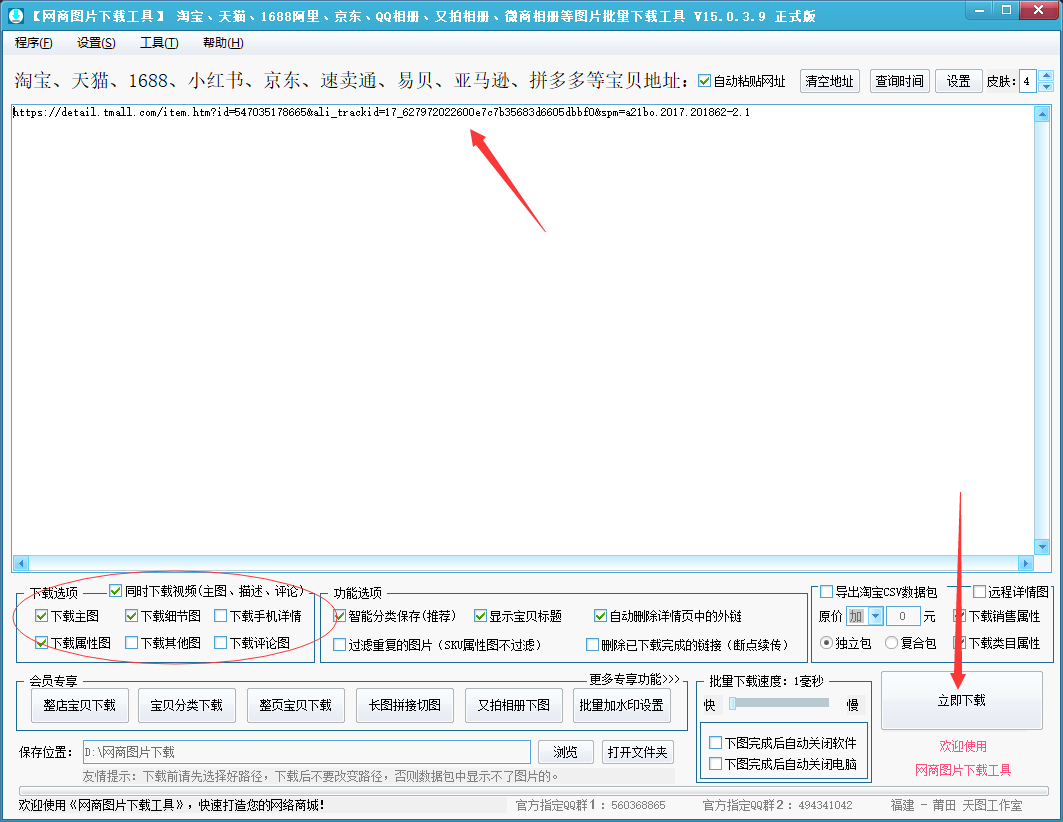Viewport: 1063px width, 822px height.
Task: Enable 下图完成后自动关闭软件 checkbox
Action: (x=715, y=743)
